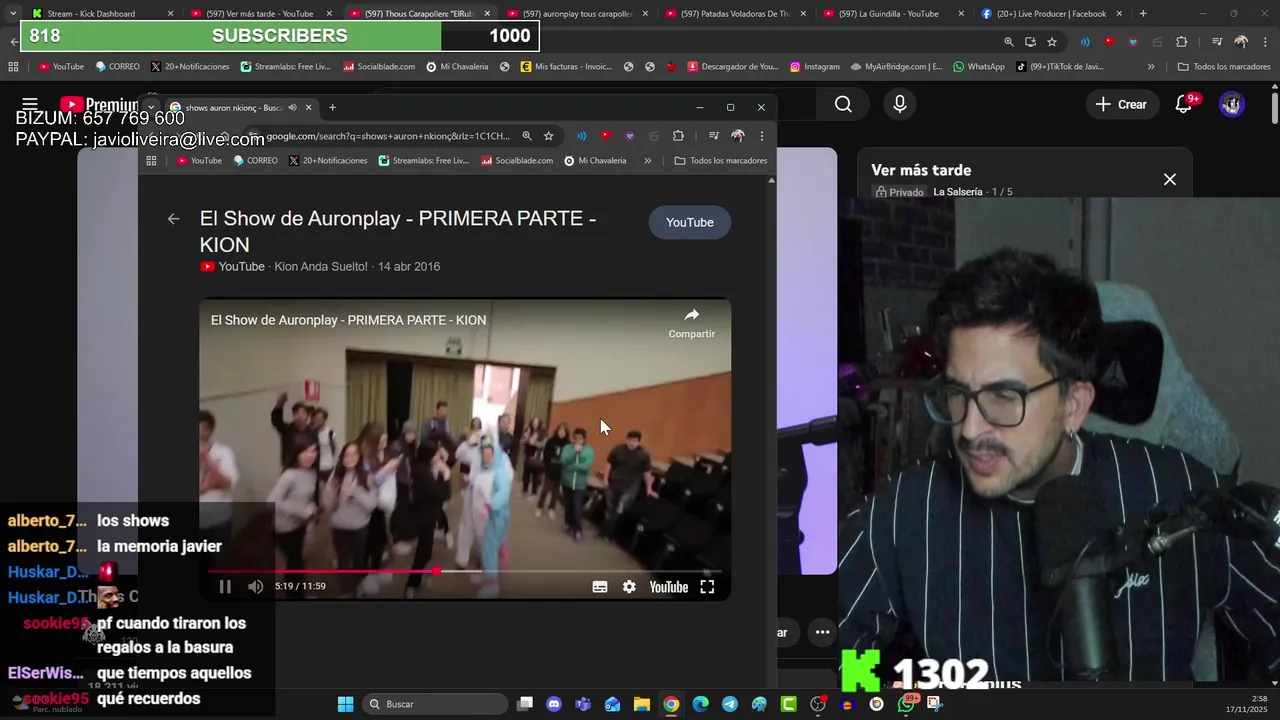
Task: Open Telegram from the taskbar
Action: 730,704
